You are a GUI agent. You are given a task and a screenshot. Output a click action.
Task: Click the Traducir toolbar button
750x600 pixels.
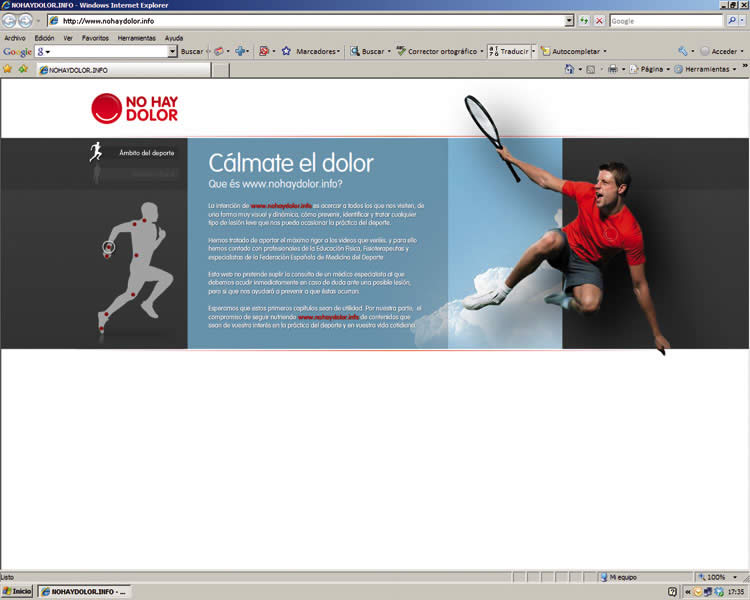point(509,51)
